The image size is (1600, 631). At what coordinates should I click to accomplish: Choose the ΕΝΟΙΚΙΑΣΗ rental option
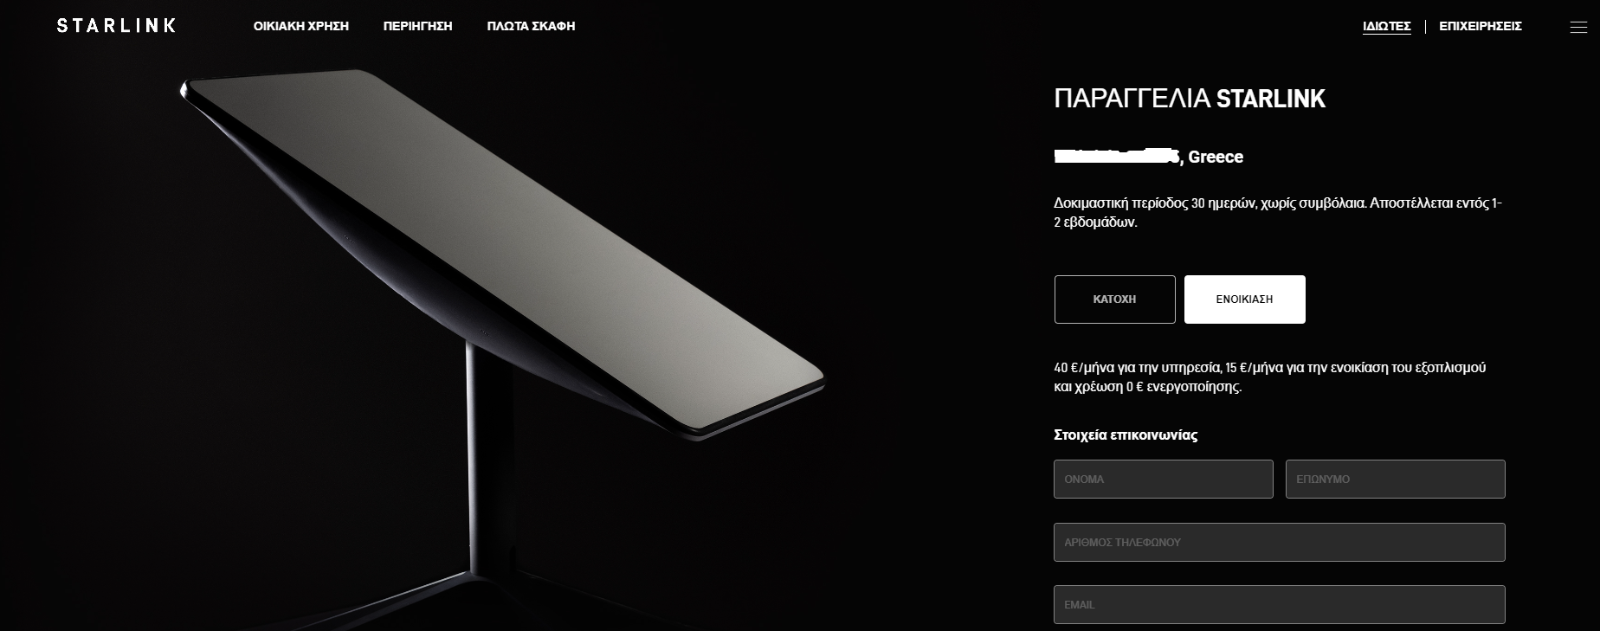tap(1245, 299)
